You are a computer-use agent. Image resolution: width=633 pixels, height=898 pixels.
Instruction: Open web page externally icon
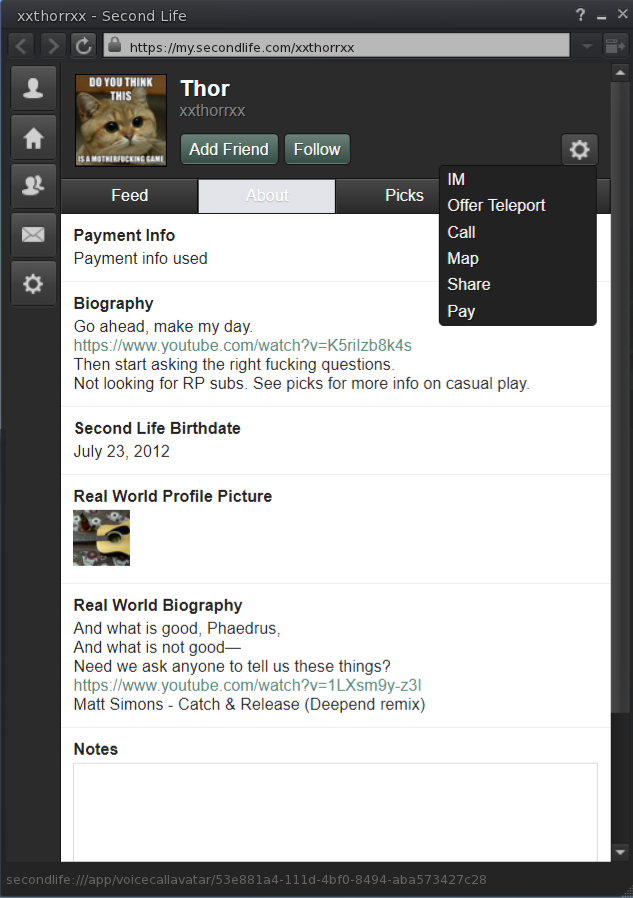616,45
